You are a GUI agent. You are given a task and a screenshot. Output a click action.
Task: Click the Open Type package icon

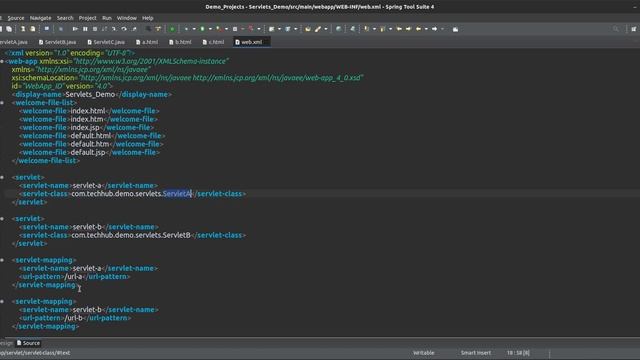click(308, 29)
